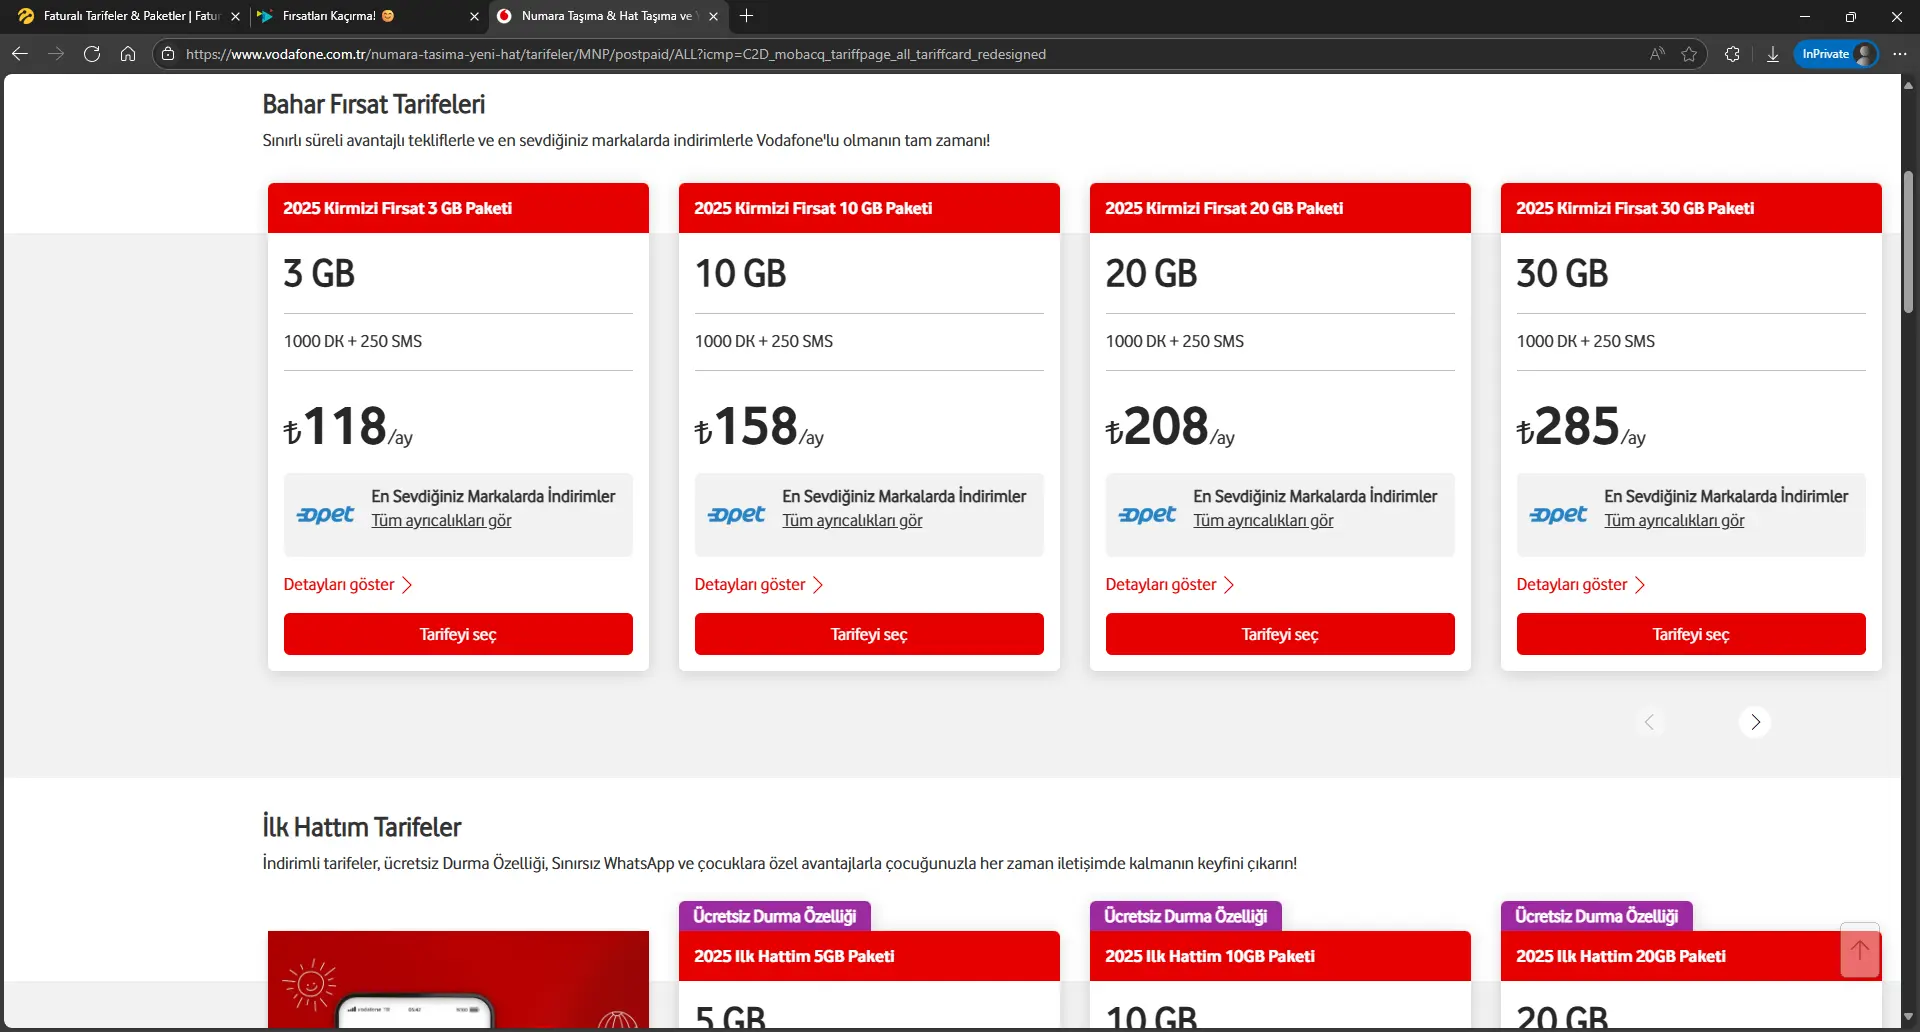
Task: Open the InPrivate profile button
Action: pyautogui.click(x=1836, y=54)
